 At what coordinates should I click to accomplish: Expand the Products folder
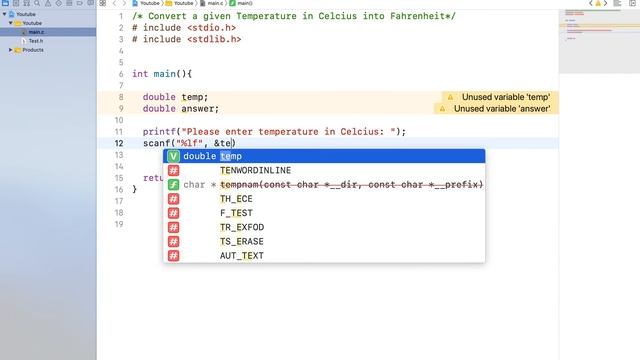(11, 50)
